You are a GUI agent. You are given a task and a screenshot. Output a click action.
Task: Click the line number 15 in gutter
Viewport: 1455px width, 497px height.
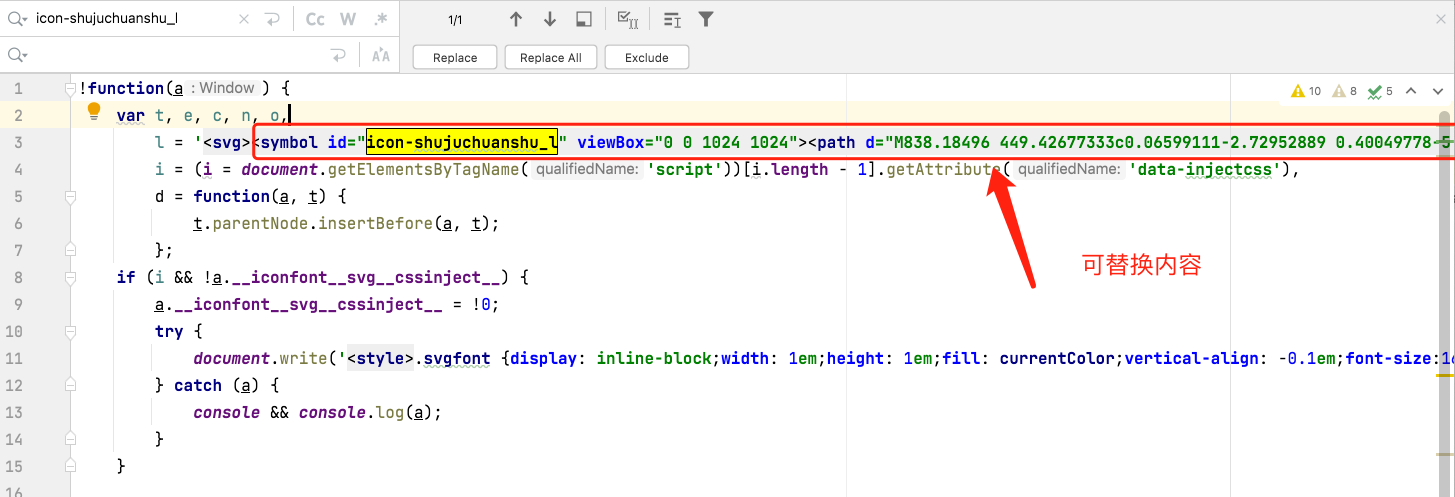14,466
